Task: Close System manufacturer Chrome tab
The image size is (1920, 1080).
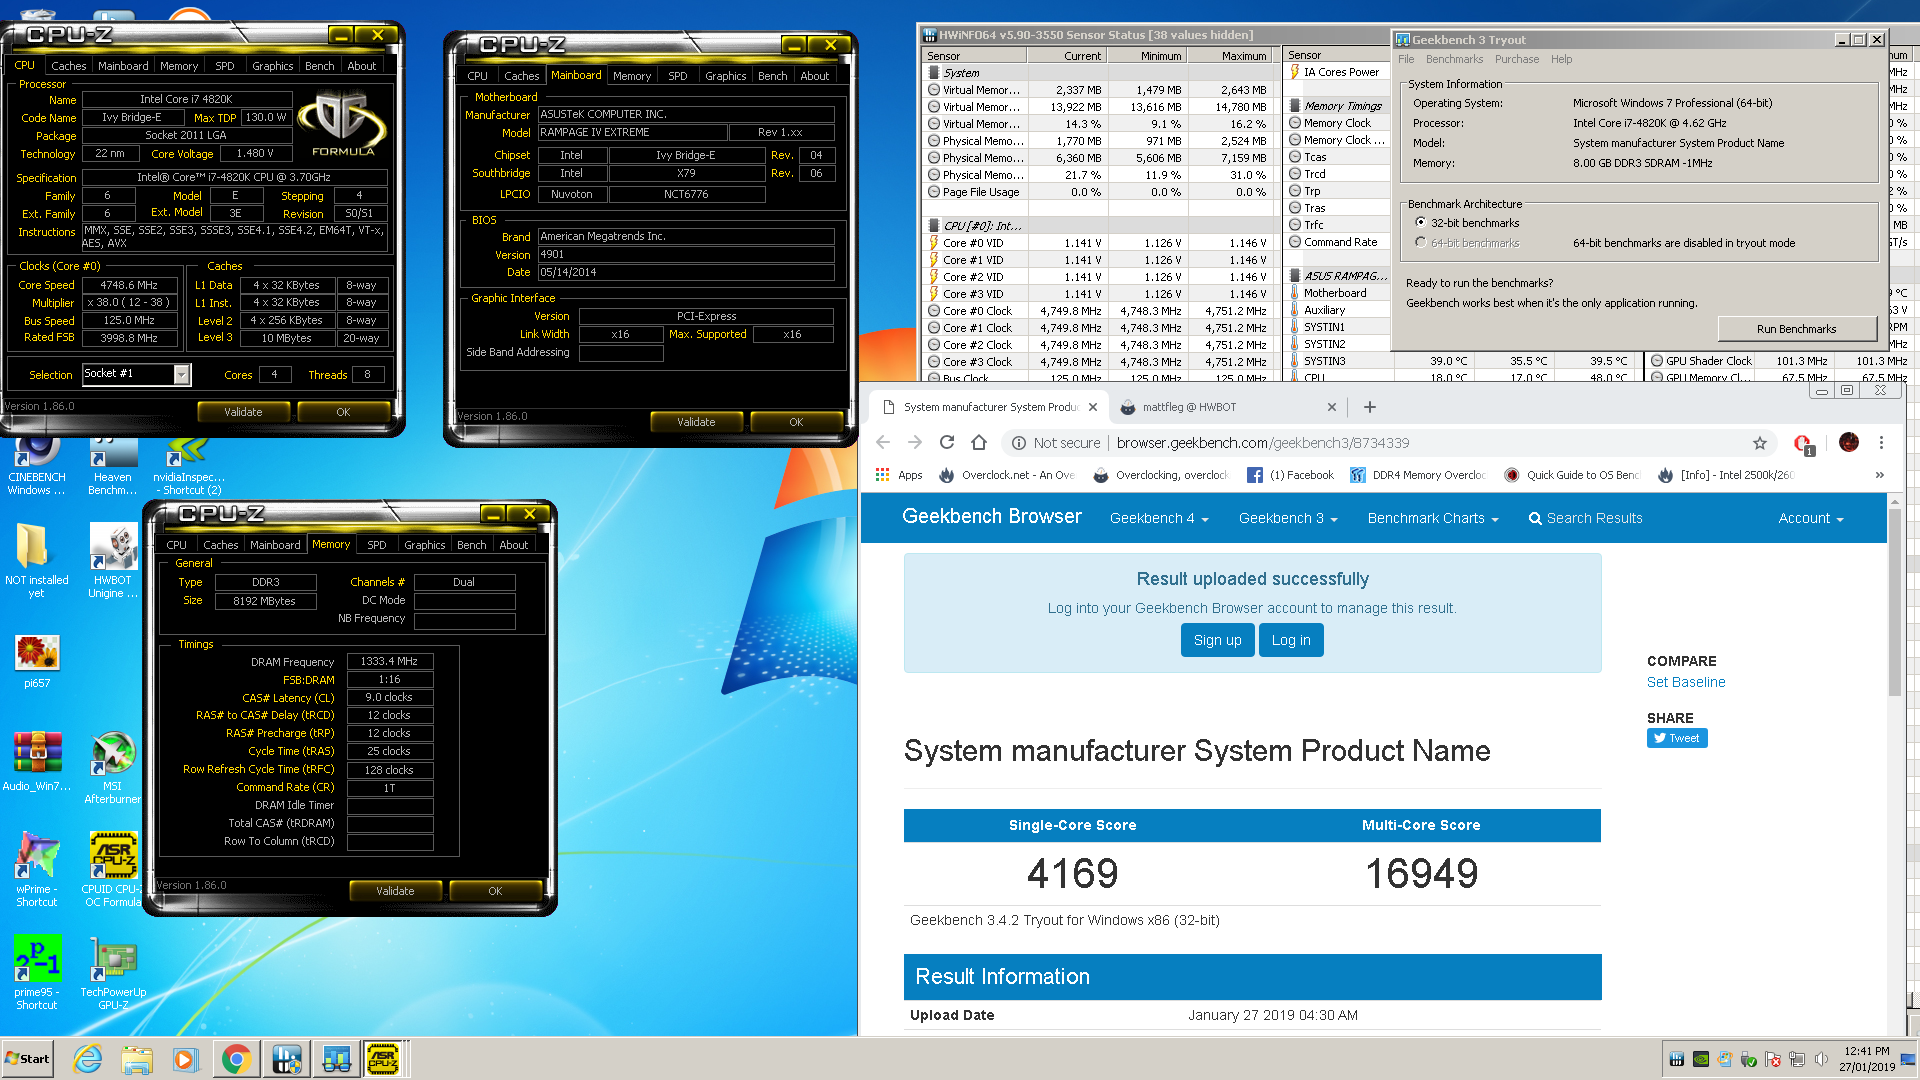Action: 1093,407
